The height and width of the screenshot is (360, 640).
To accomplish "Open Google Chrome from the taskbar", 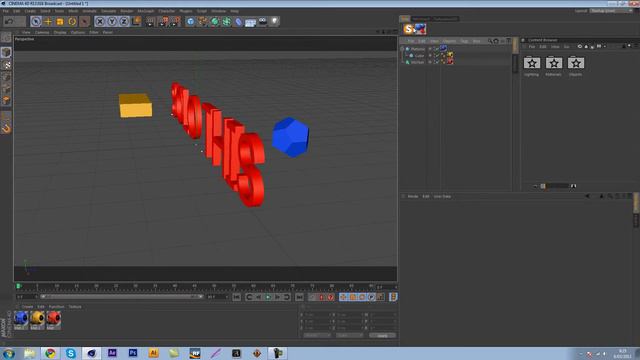I will click(50, 353).
